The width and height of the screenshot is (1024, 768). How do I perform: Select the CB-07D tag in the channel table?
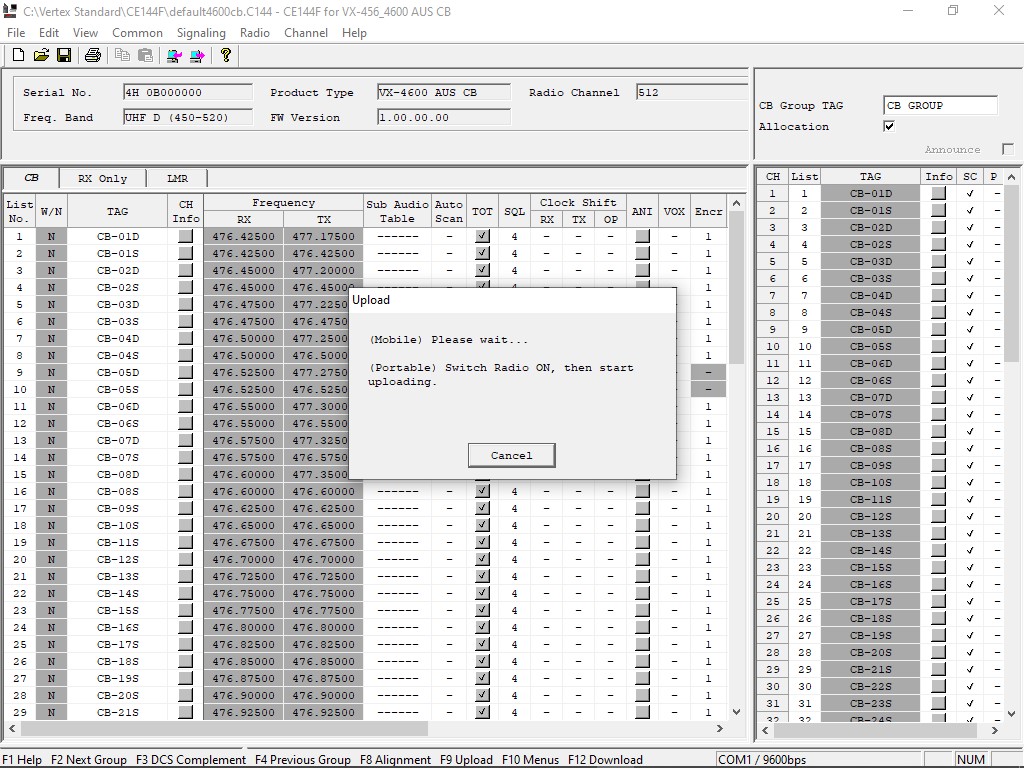coord(118,440)
